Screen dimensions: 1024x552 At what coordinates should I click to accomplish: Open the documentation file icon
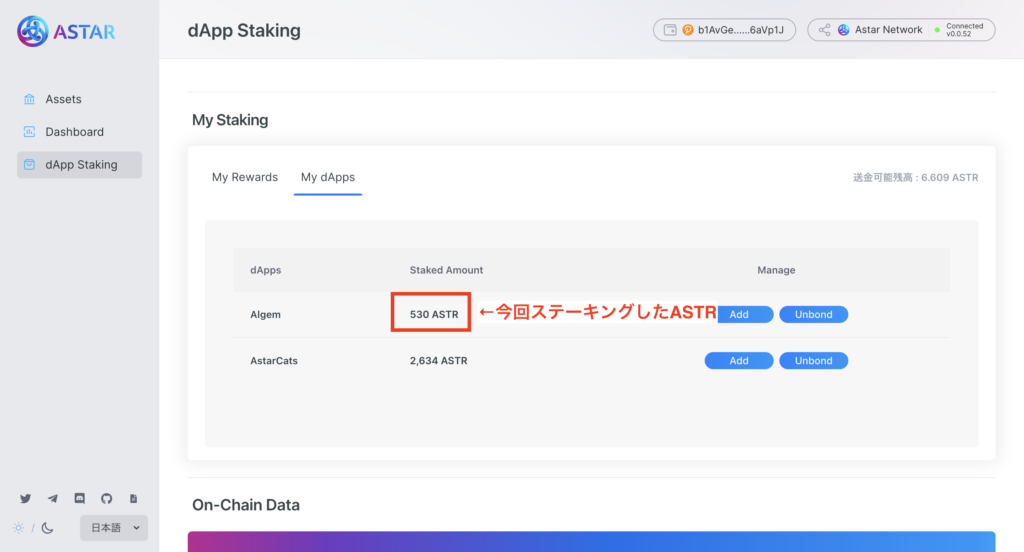coord(133,498)
